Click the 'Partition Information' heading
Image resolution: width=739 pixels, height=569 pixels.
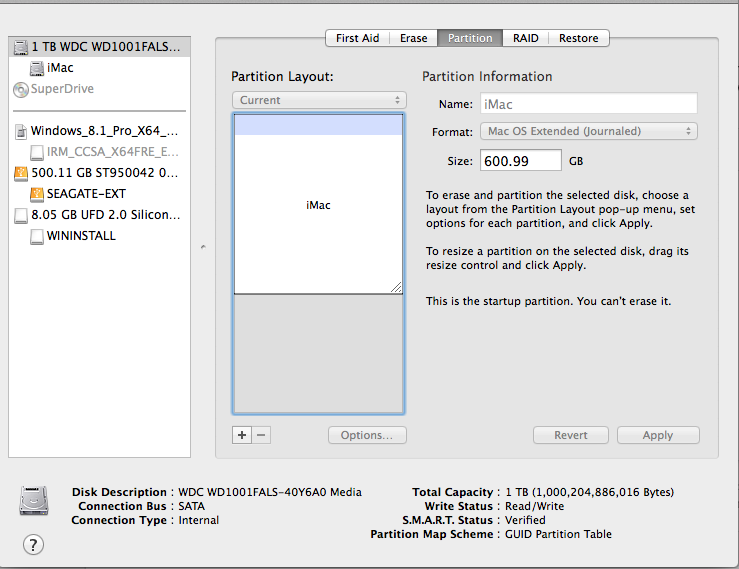coord(487,76)
